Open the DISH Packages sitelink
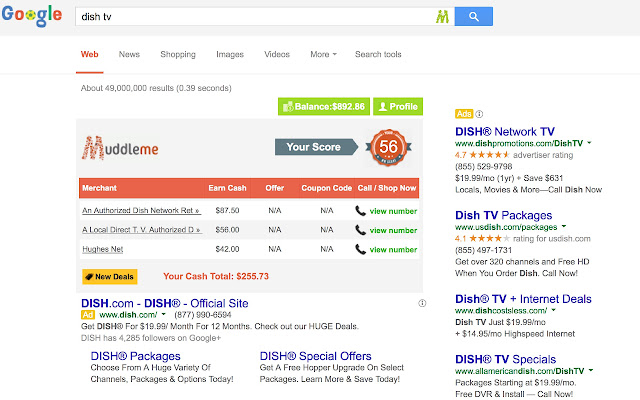The width and height of the screenshot is (640, 400). coord(136,356)
